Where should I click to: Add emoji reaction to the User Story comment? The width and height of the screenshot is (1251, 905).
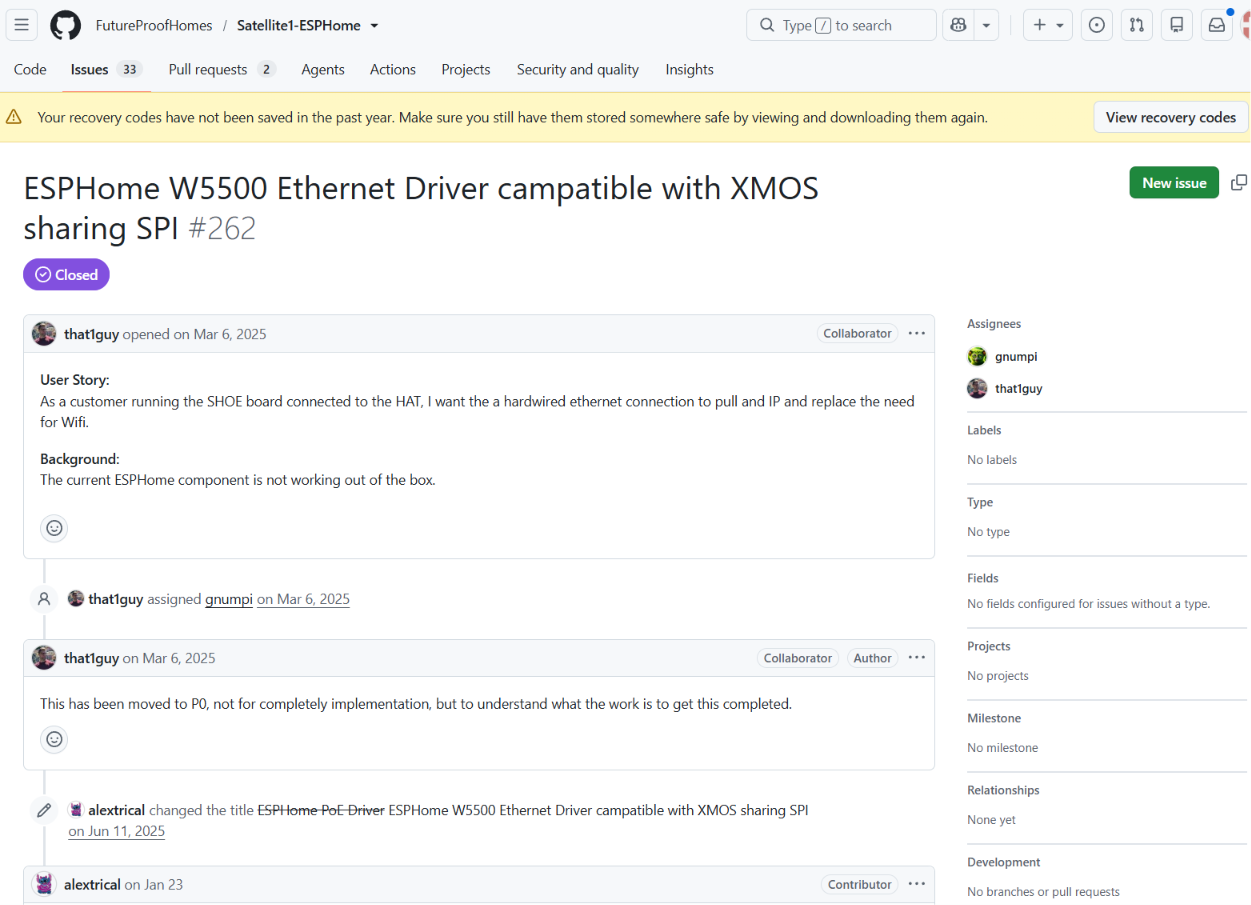[54, 528]
